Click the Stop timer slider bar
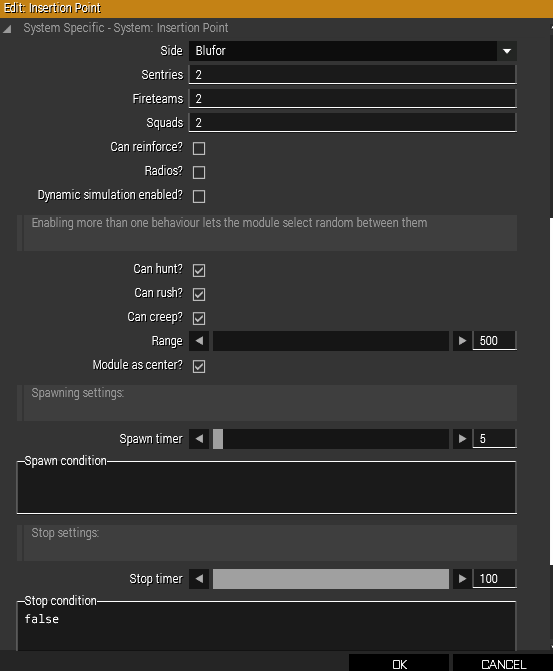Image resolution: width=553 pixels, height=671 pixels. point(331,579)
